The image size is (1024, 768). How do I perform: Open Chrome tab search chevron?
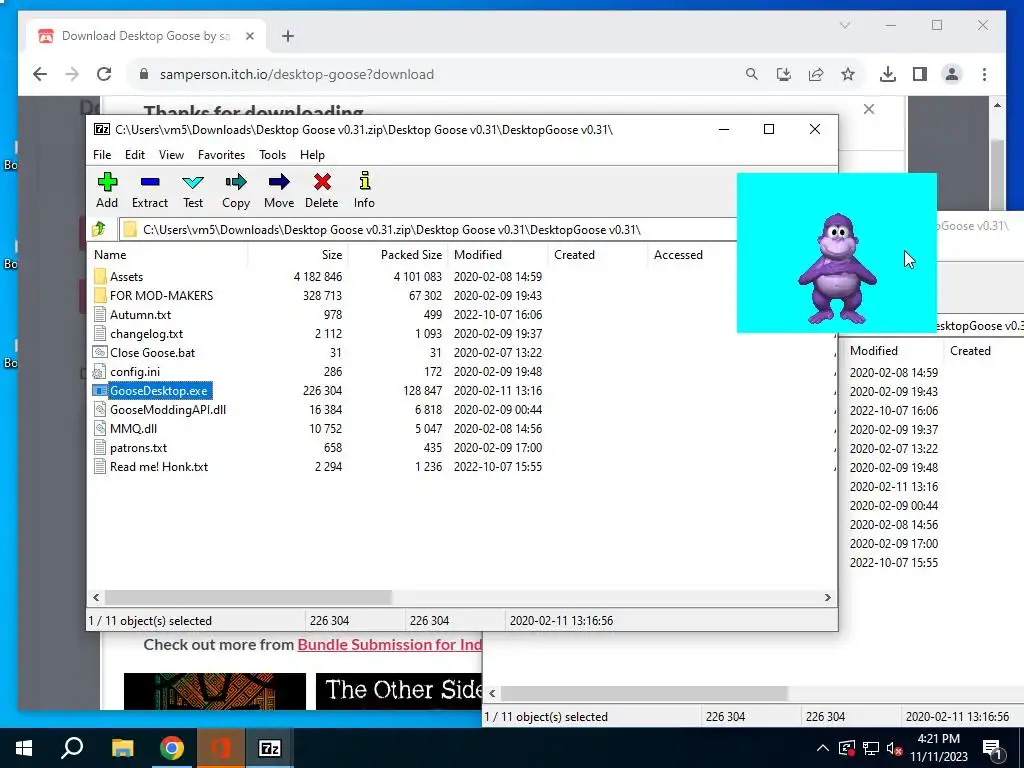844,25
